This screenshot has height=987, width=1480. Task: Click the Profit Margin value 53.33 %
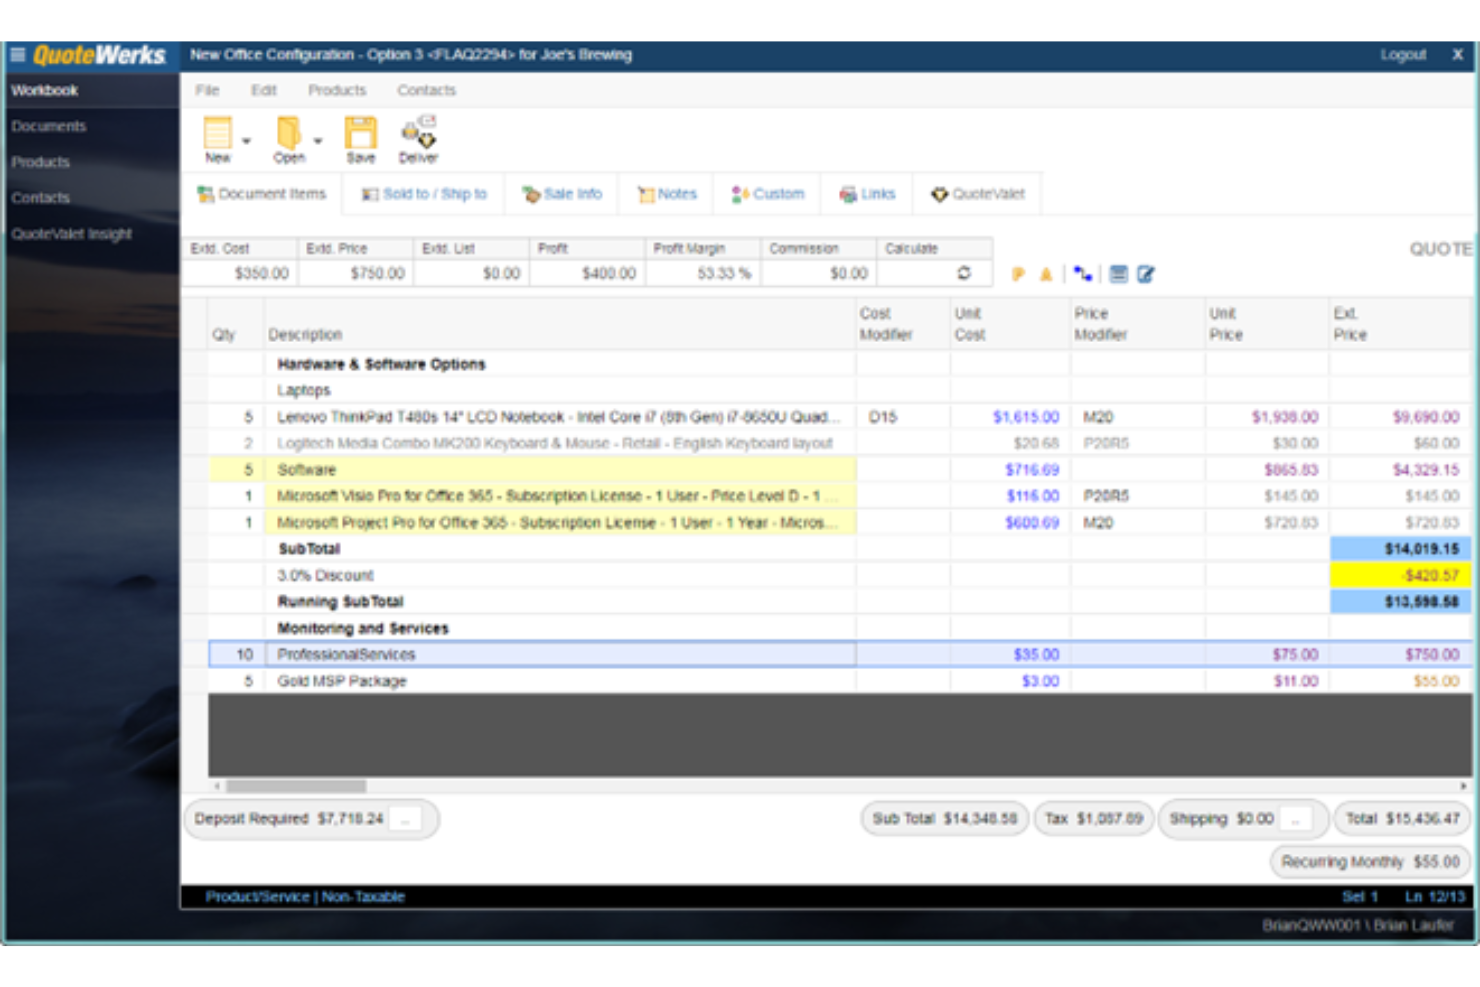coord(703,273)
